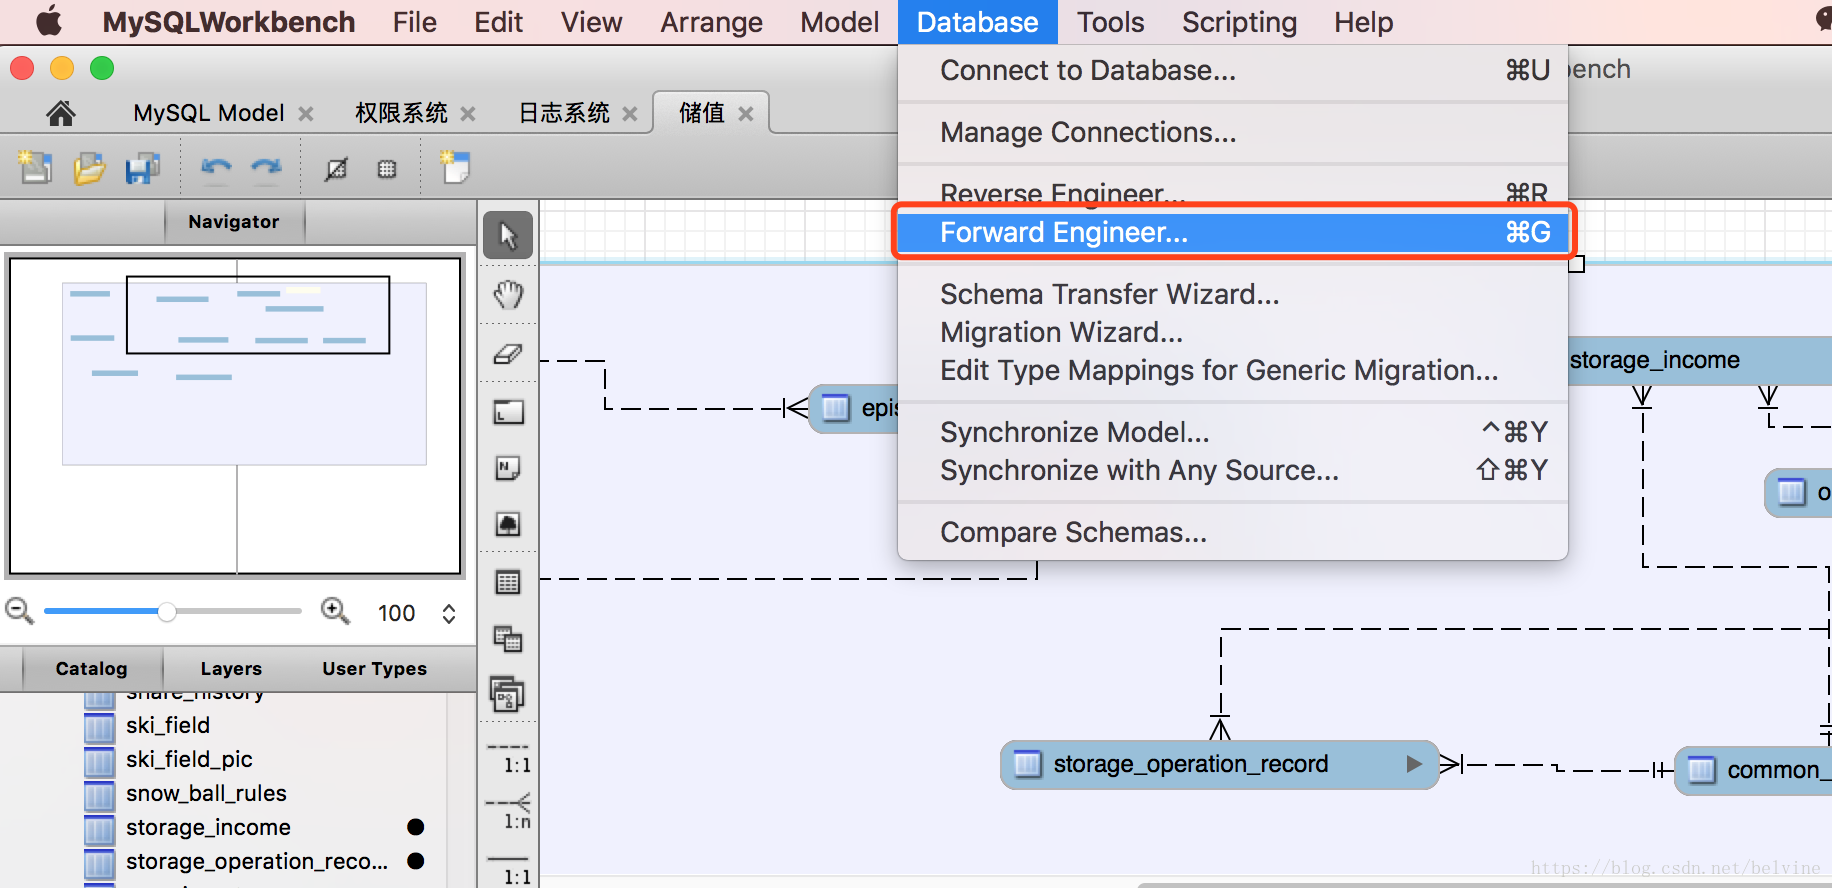Switch to the User Types tab
1832x888 pixels.
tap(374, 669)
